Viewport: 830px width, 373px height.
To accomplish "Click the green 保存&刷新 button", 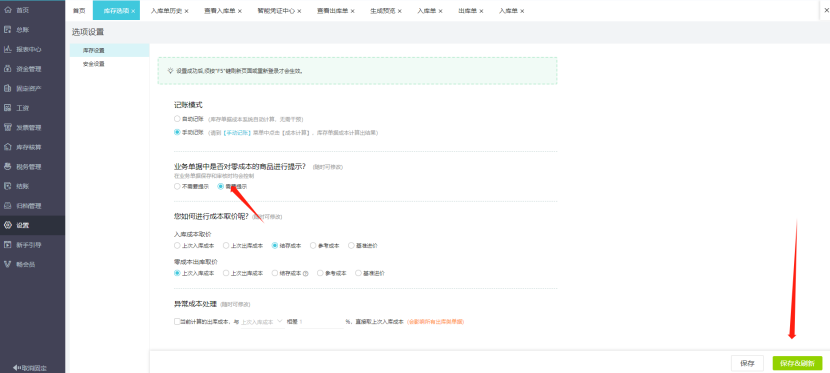I will click(x=797, y=363).
